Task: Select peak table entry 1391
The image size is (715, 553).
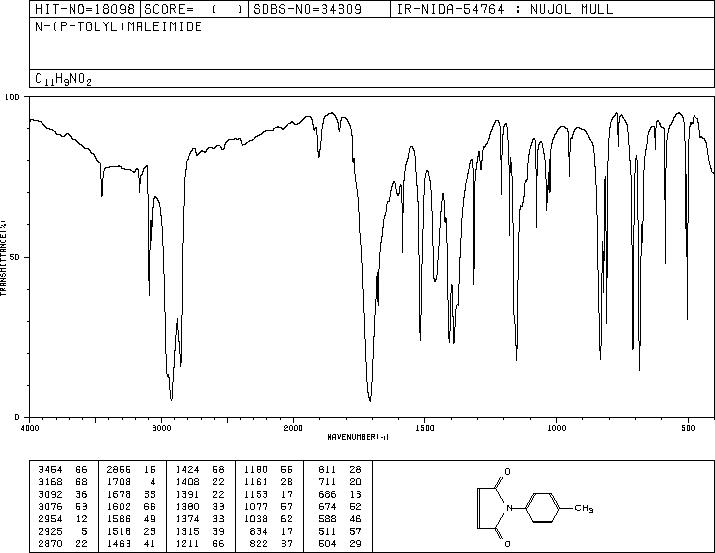Action: click(x=187, y=494)
